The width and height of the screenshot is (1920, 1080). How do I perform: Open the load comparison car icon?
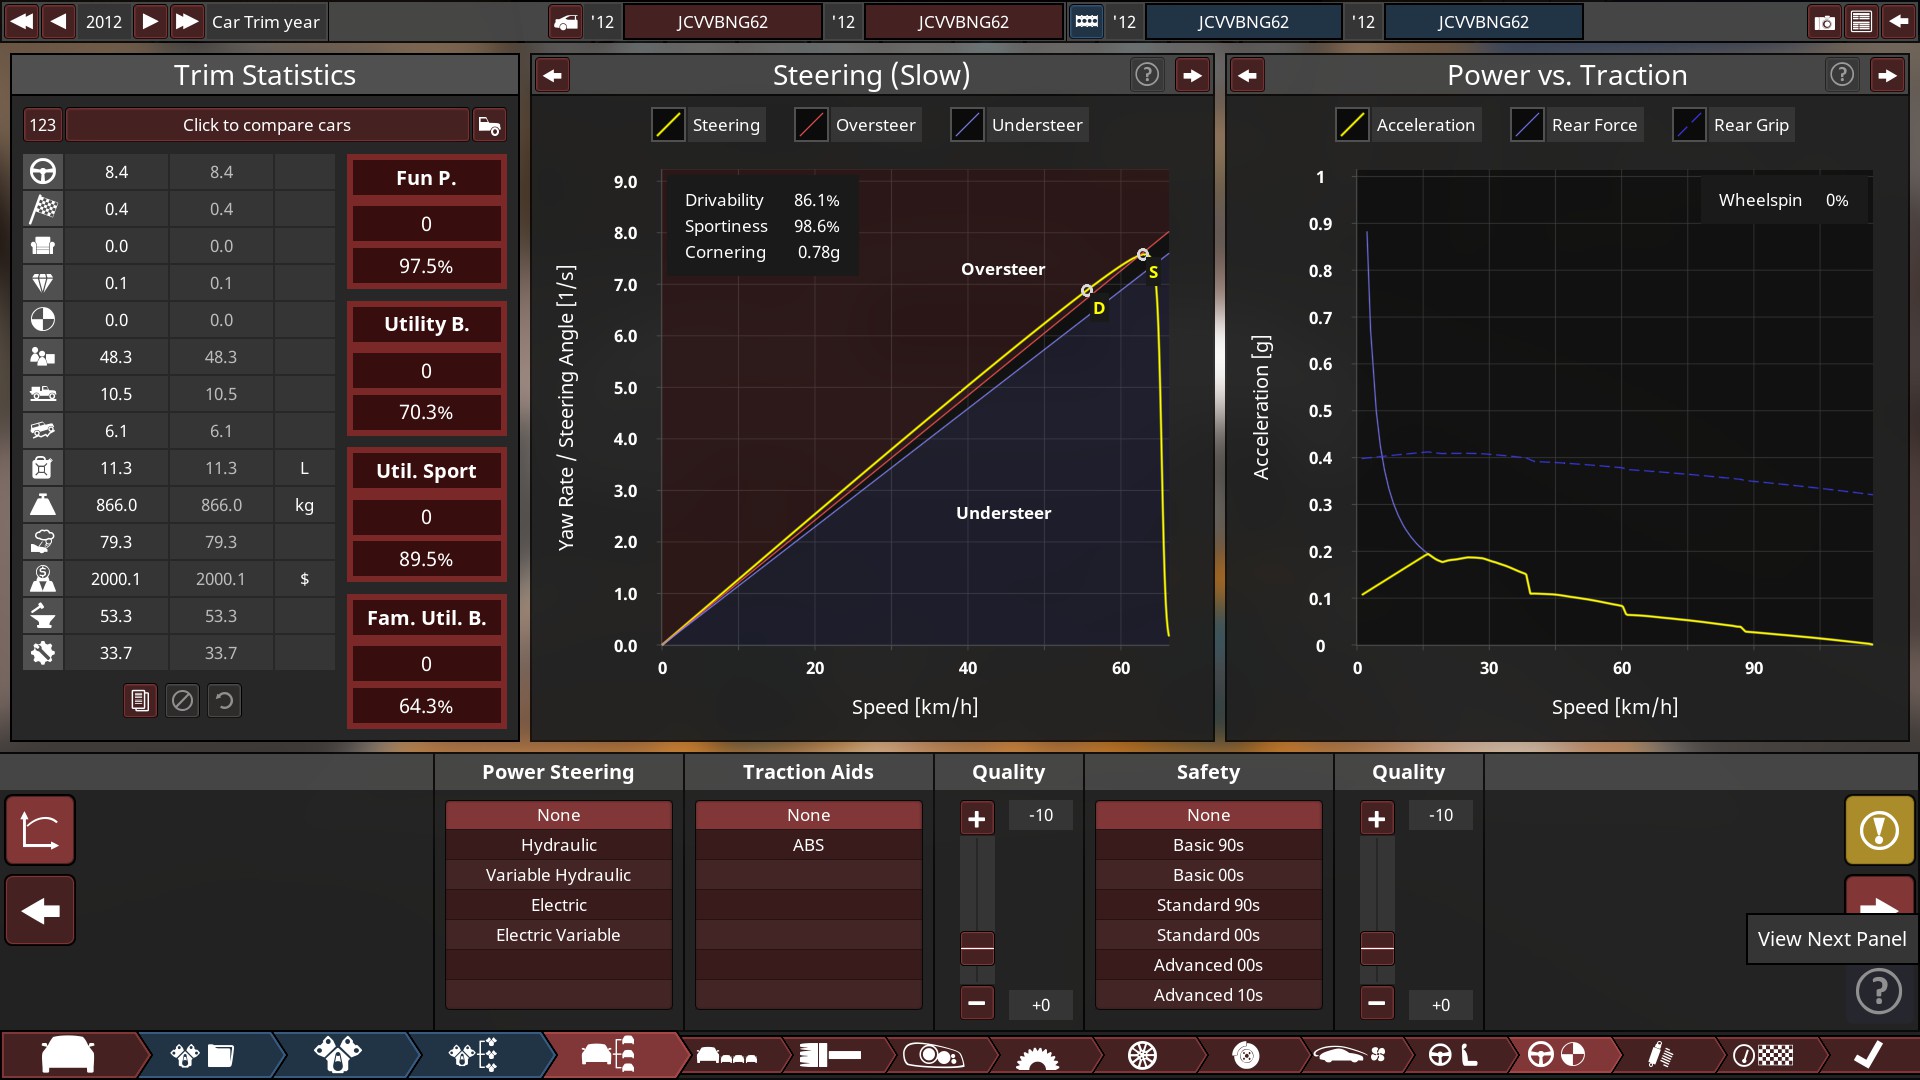489,125
